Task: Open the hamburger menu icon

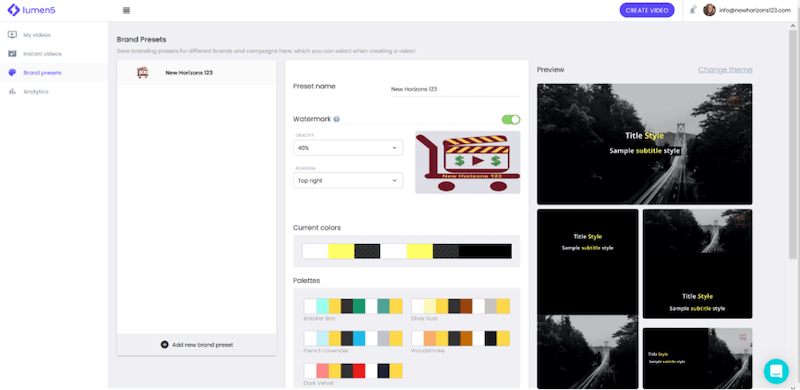Action: [x=127, y=10]
